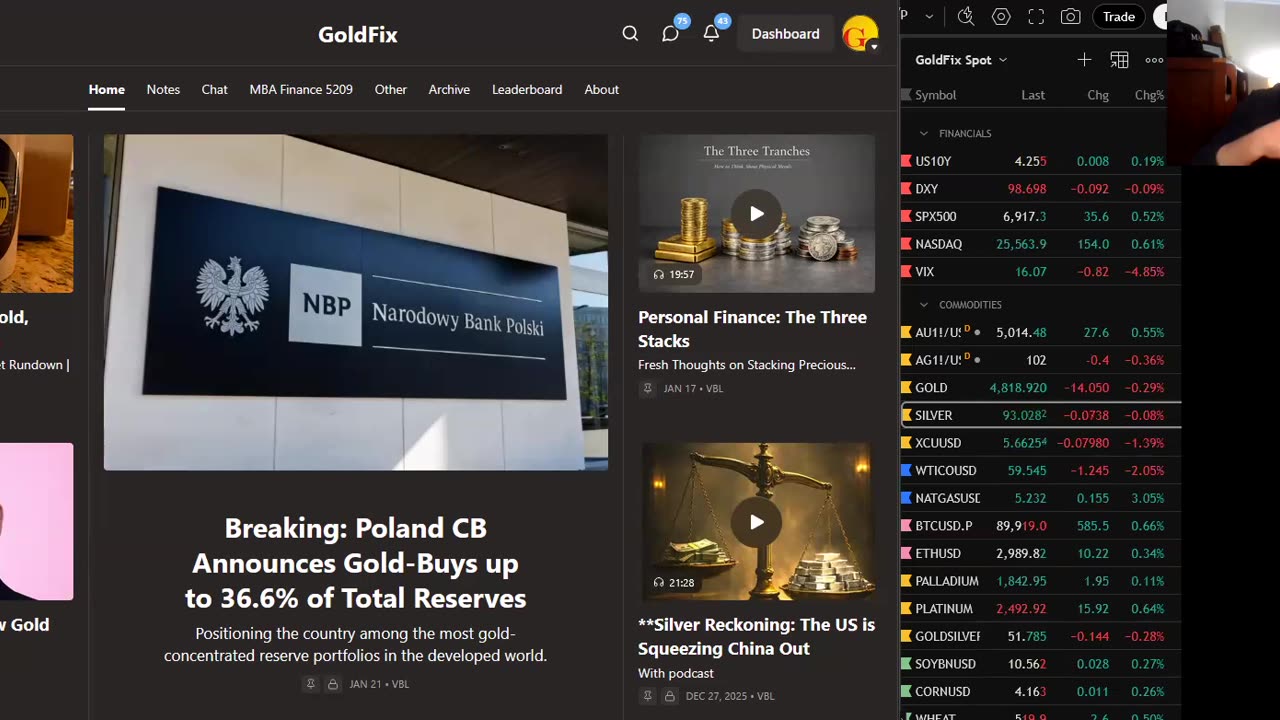Sort watchlist by Last column

point(1033,95)
